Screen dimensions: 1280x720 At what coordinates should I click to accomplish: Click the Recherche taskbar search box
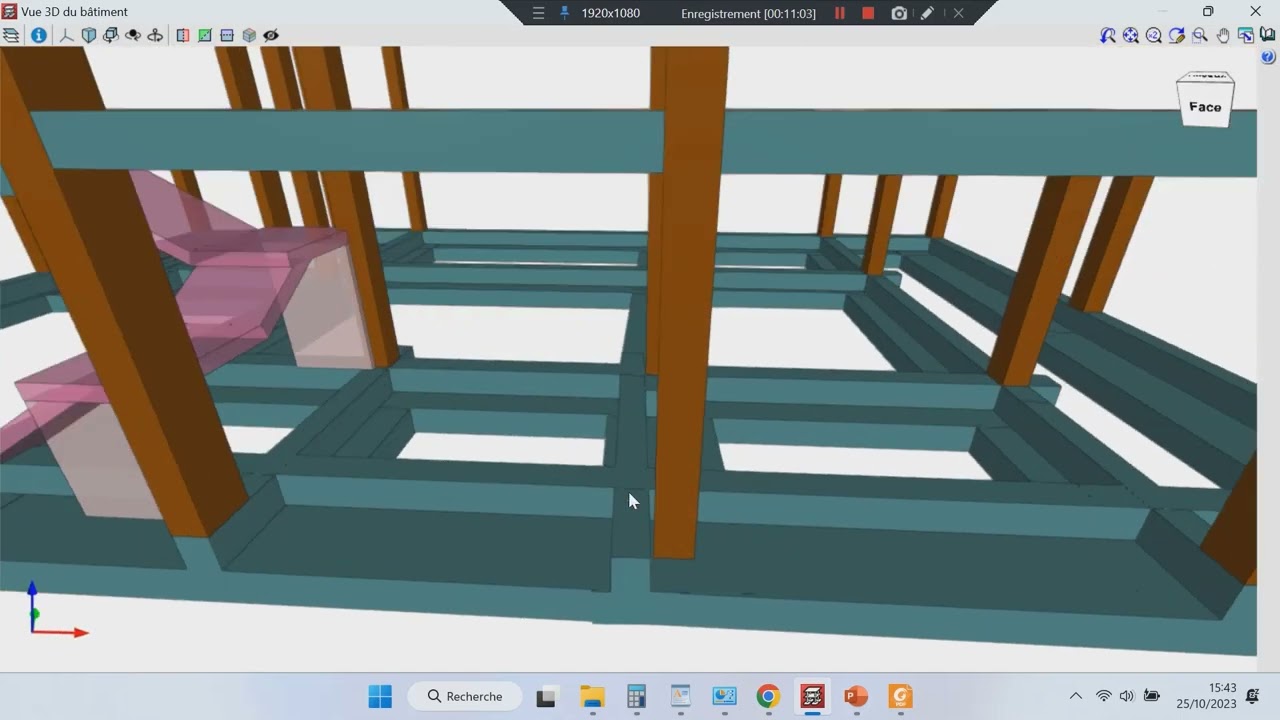point(466,696)
